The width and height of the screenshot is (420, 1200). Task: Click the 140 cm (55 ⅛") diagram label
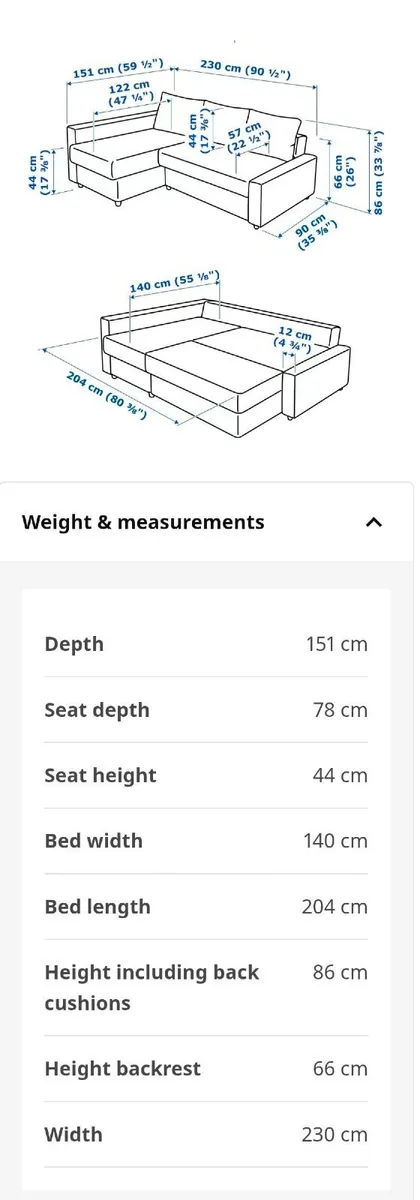click(x=174, y=283)
